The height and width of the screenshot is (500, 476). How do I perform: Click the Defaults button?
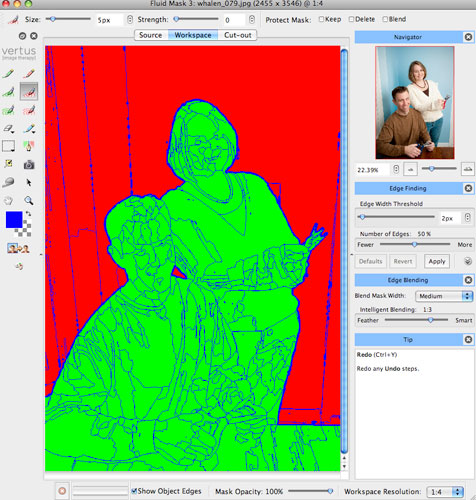(x=370, y=261)
